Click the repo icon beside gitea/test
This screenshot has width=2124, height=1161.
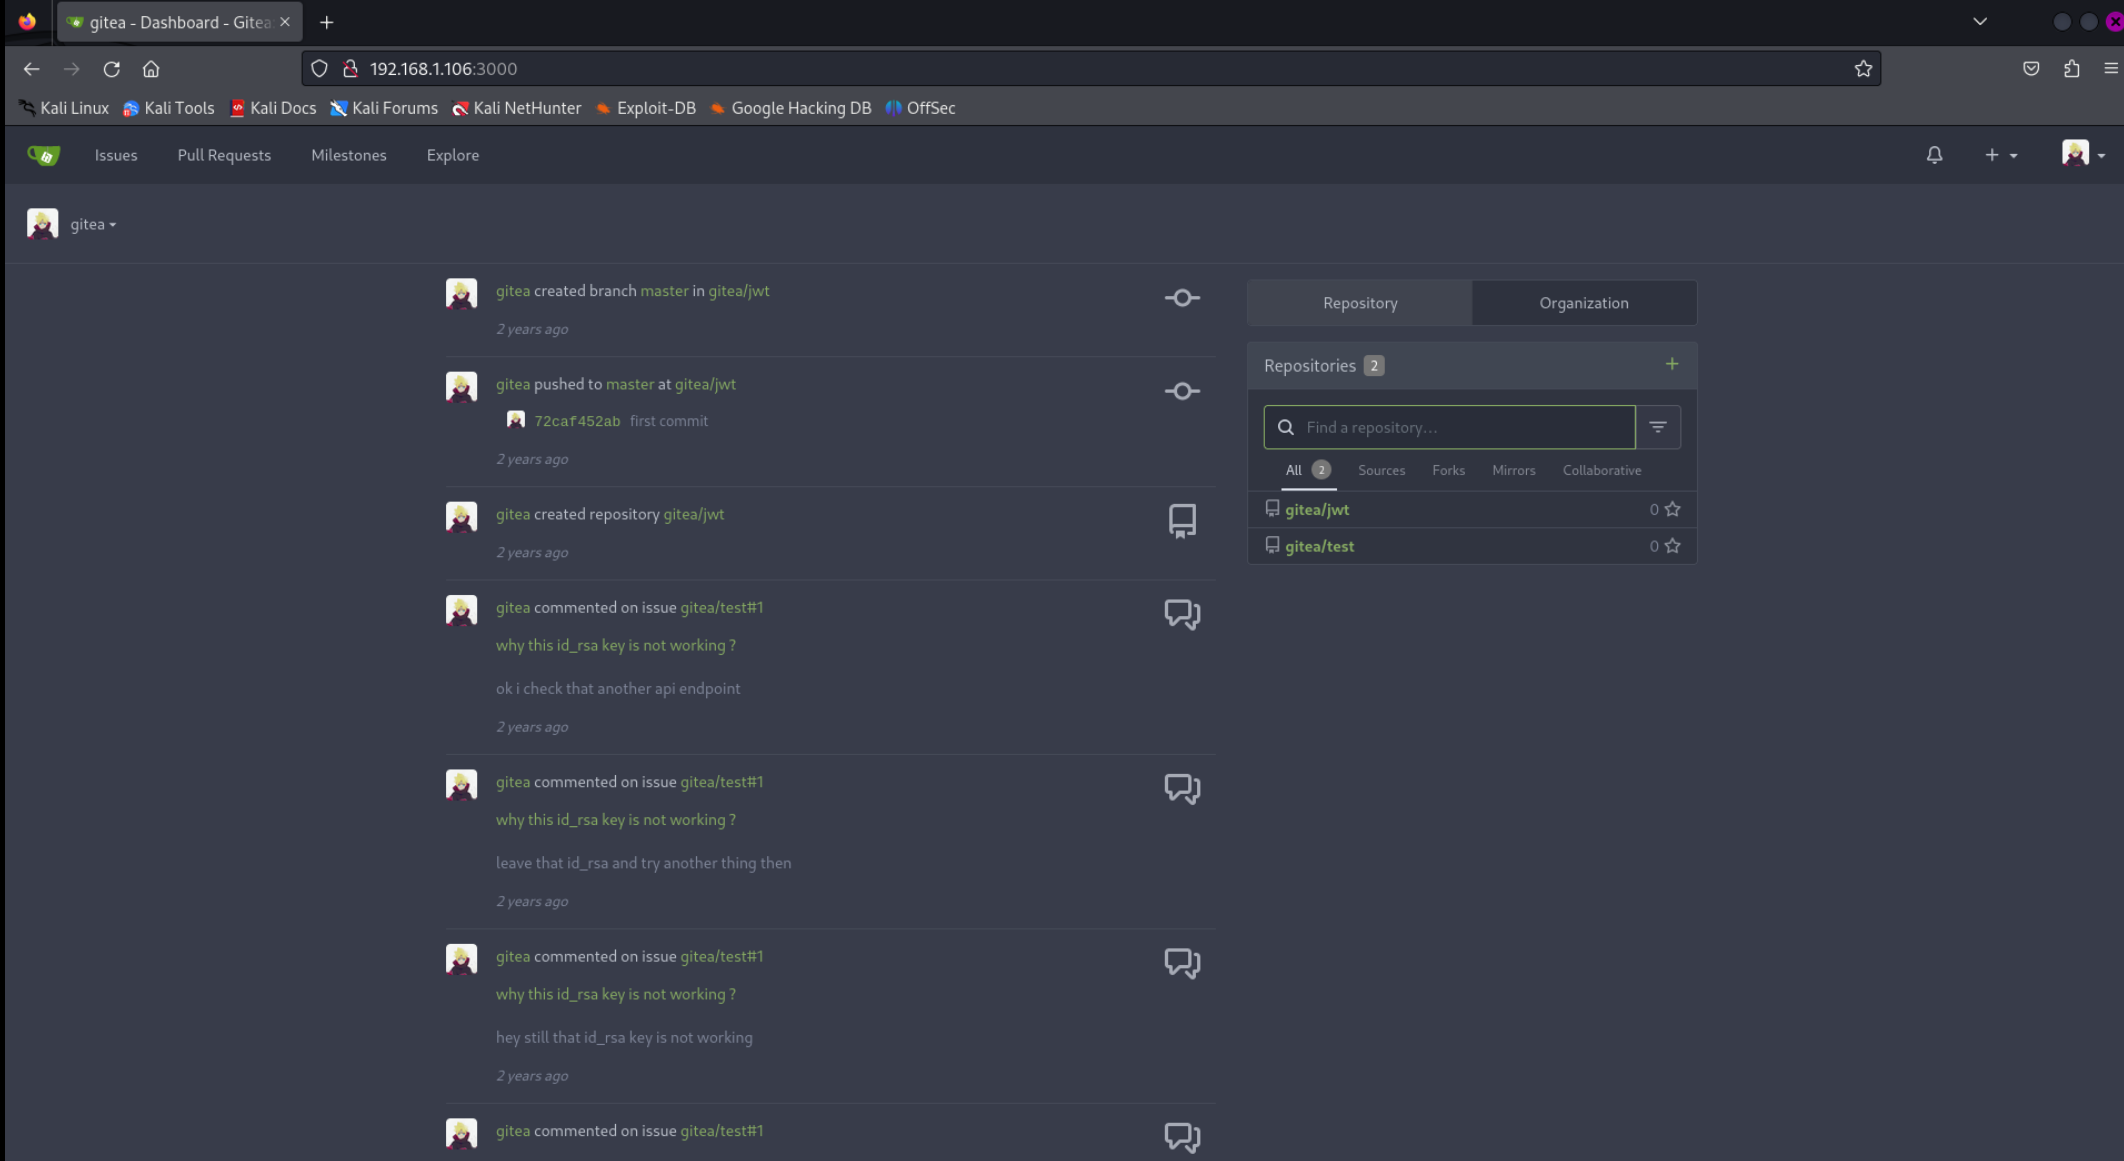click(x=1272, y=545)
